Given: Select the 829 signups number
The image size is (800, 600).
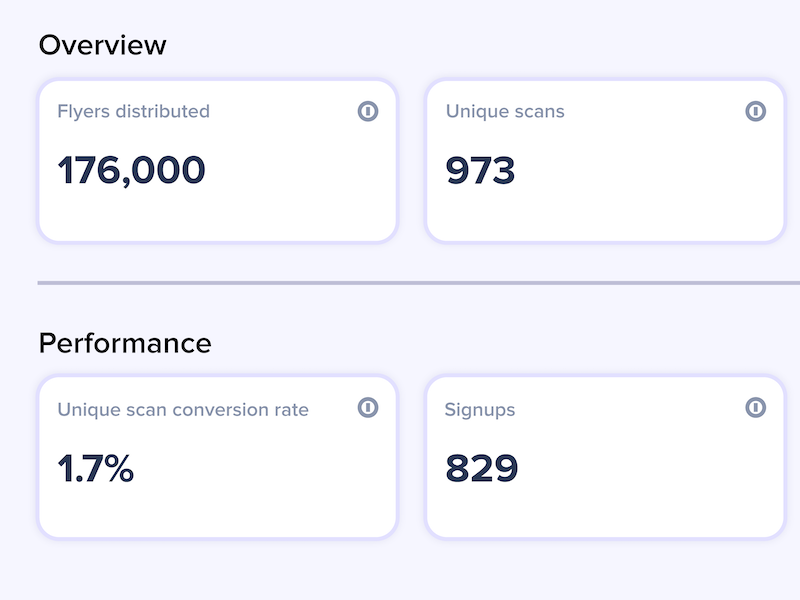Looking at the screenshot, I should tap(482, 468).
